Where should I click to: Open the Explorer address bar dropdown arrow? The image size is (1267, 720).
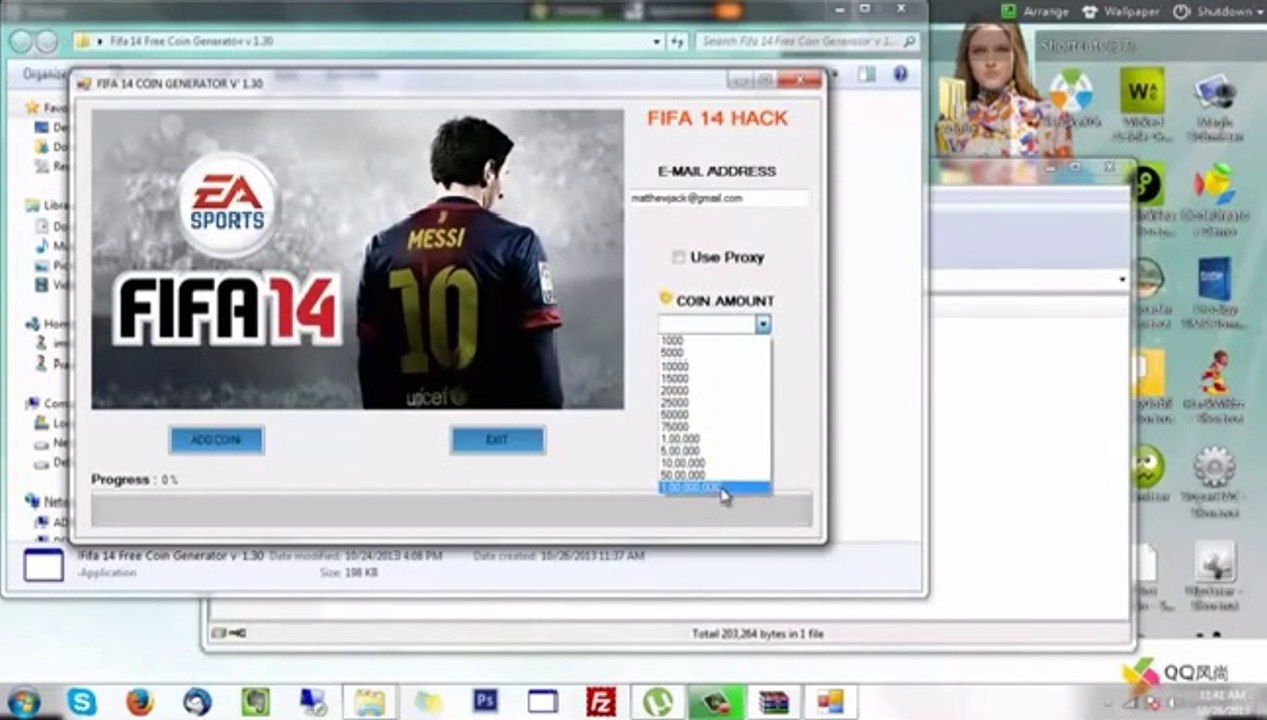tap(657, 41)
